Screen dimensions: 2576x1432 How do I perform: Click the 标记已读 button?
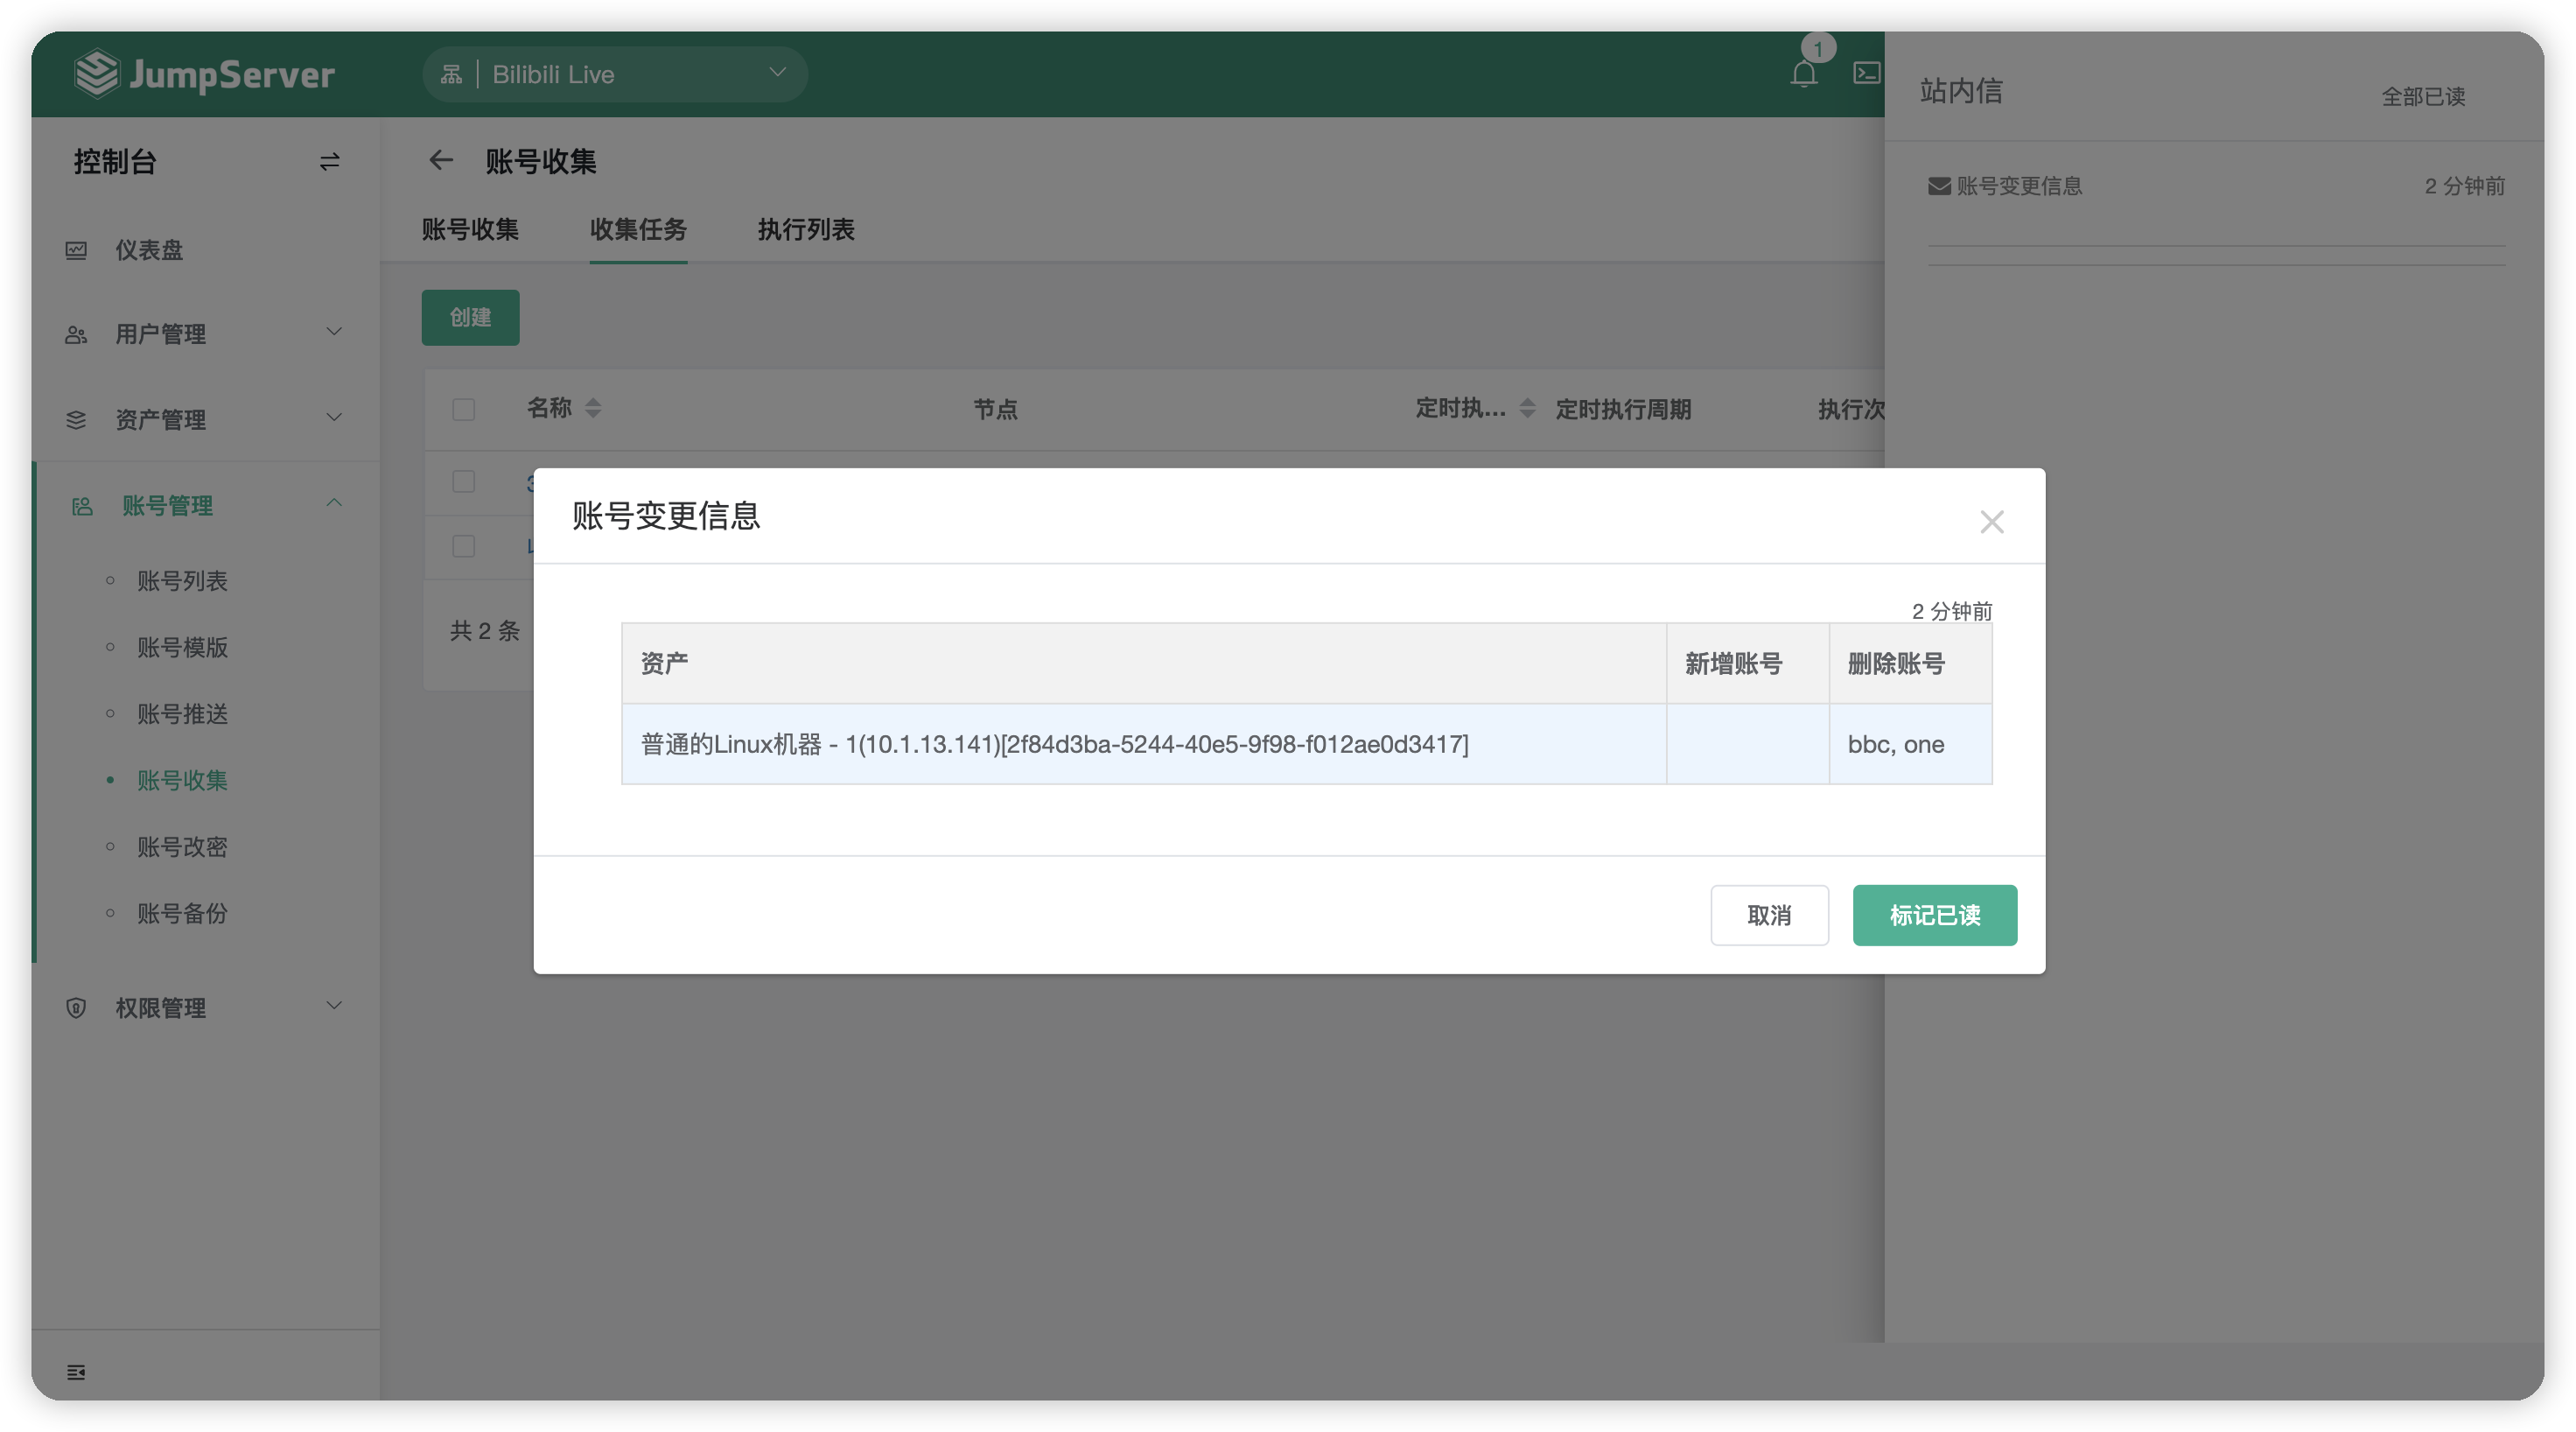tap(1934, 915)
